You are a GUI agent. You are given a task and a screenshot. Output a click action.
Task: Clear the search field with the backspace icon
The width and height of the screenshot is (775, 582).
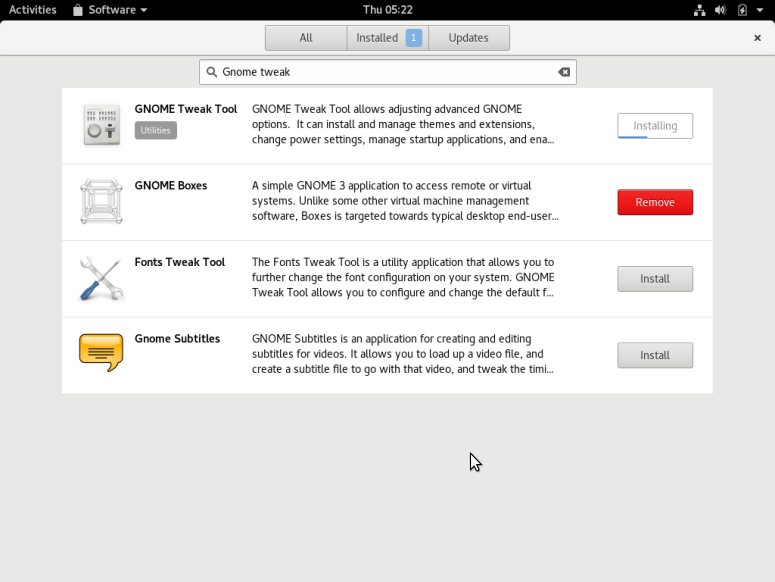coord(564,72)
